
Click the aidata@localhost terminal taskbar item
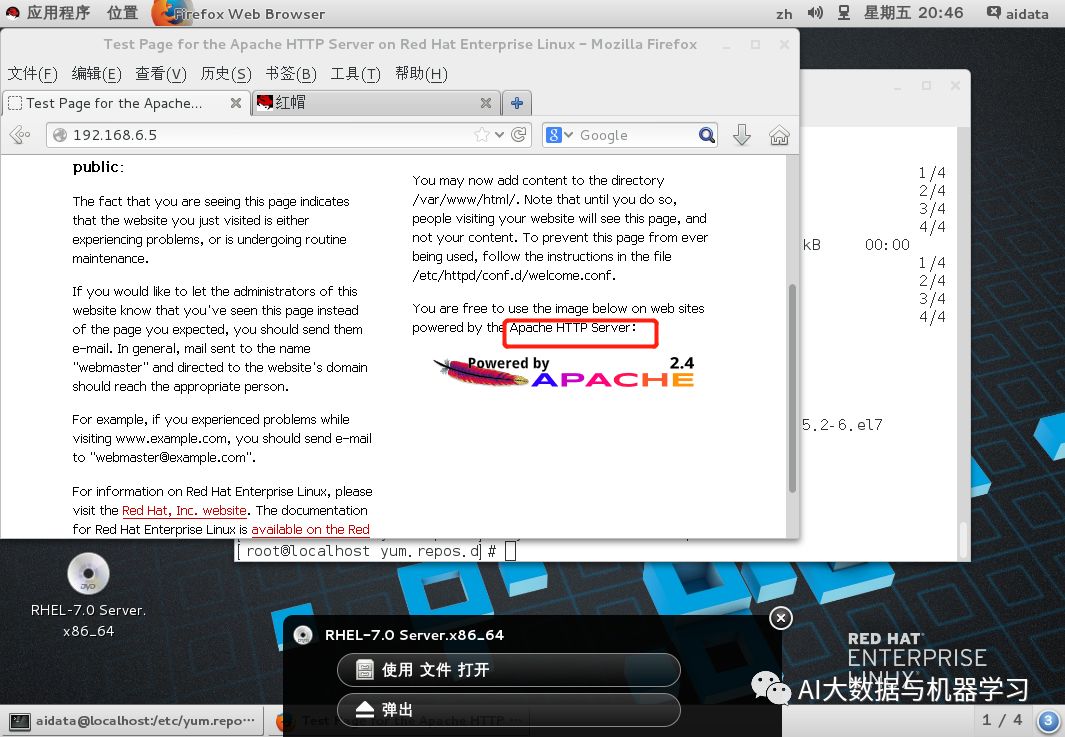point(132,721)
